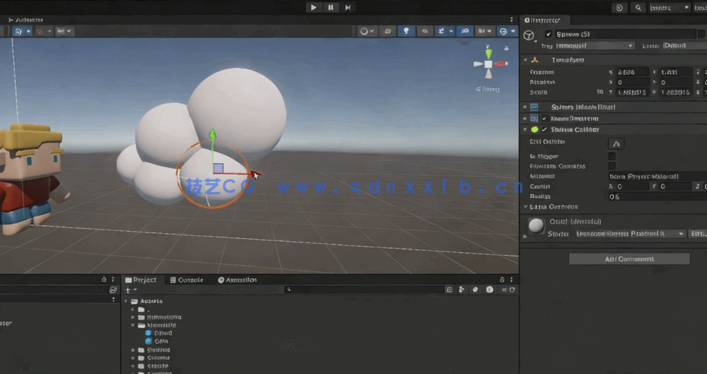The height and width of the screenshot is (374, 707).
Task: Switch to the Console tab
Action: [187, 280]
